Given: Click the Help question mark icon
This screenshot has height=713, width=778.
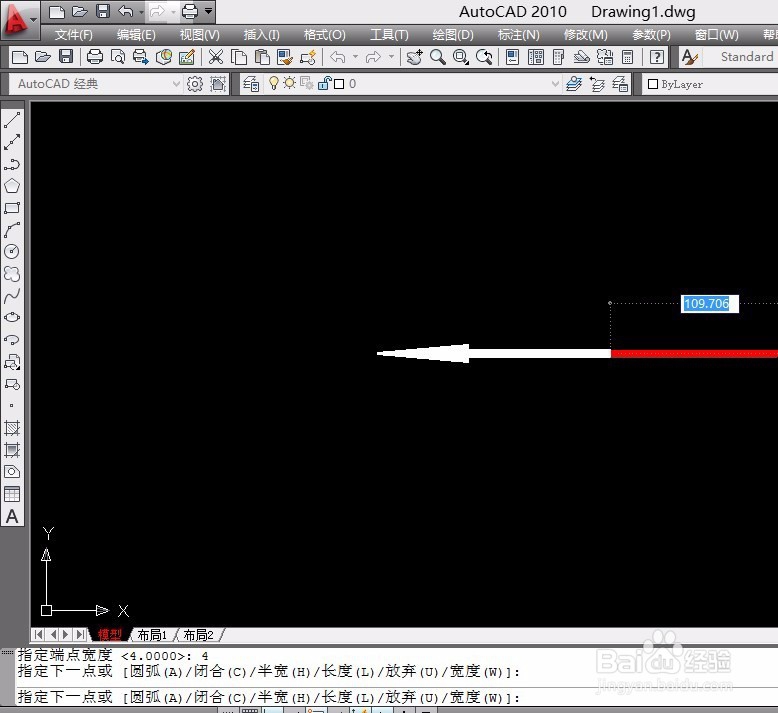Looking at the screenshot, I should pyautogui.click(x=657, y=57).
